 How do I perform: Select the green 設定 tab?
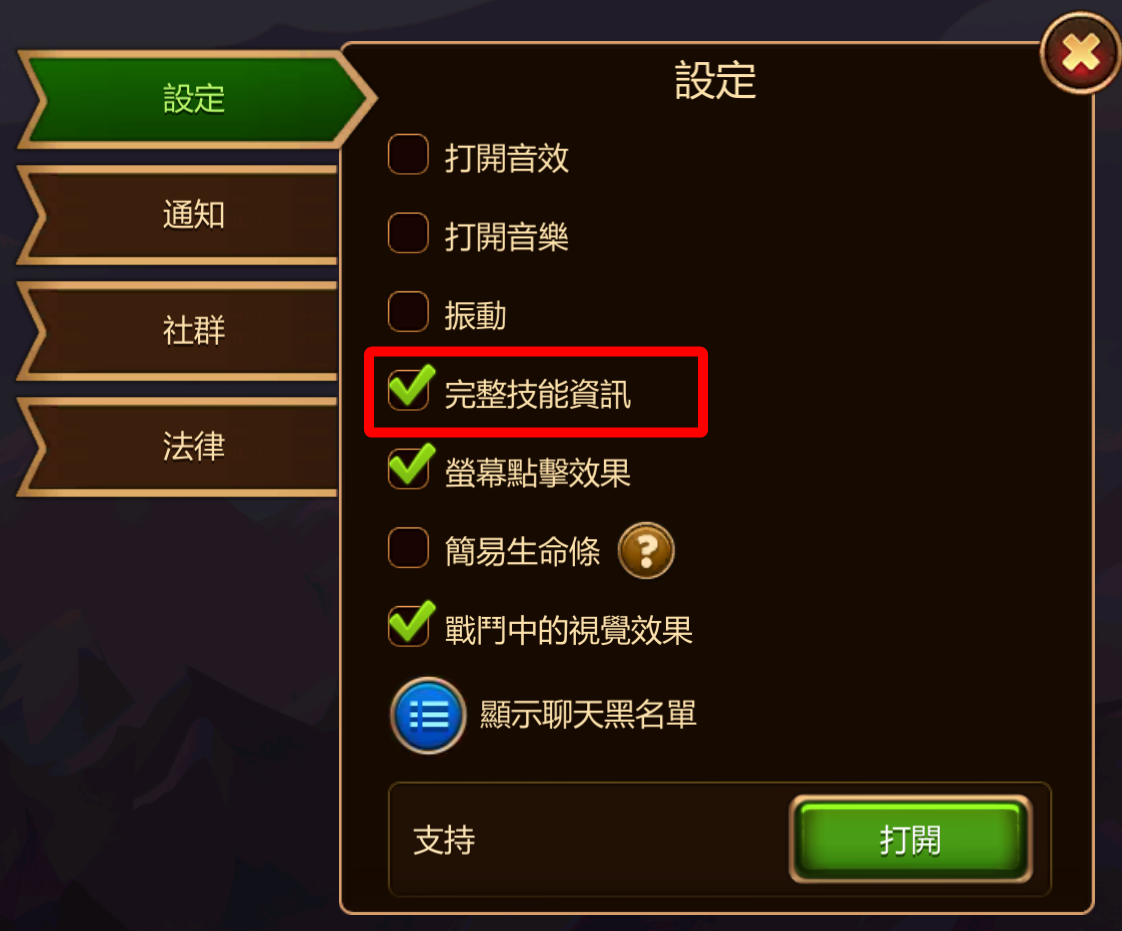[x=195, y=99]
